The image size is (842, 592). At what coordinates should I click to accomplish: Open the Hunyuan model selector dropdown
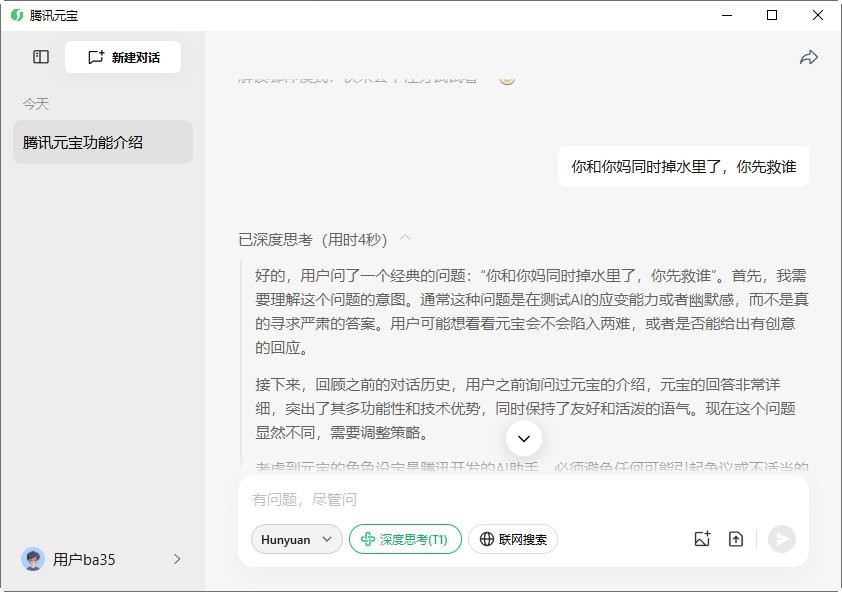296,539
